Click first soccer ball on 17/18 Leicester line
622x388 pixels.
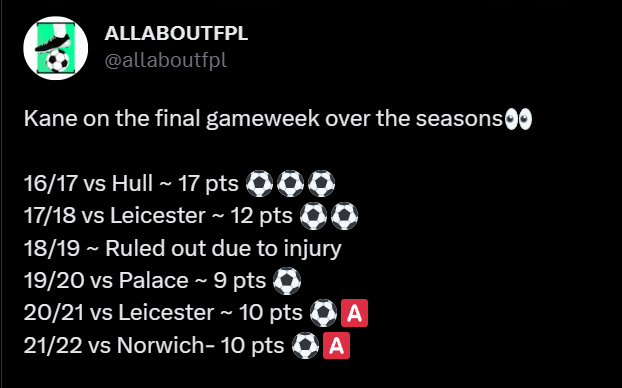point(313,216)
